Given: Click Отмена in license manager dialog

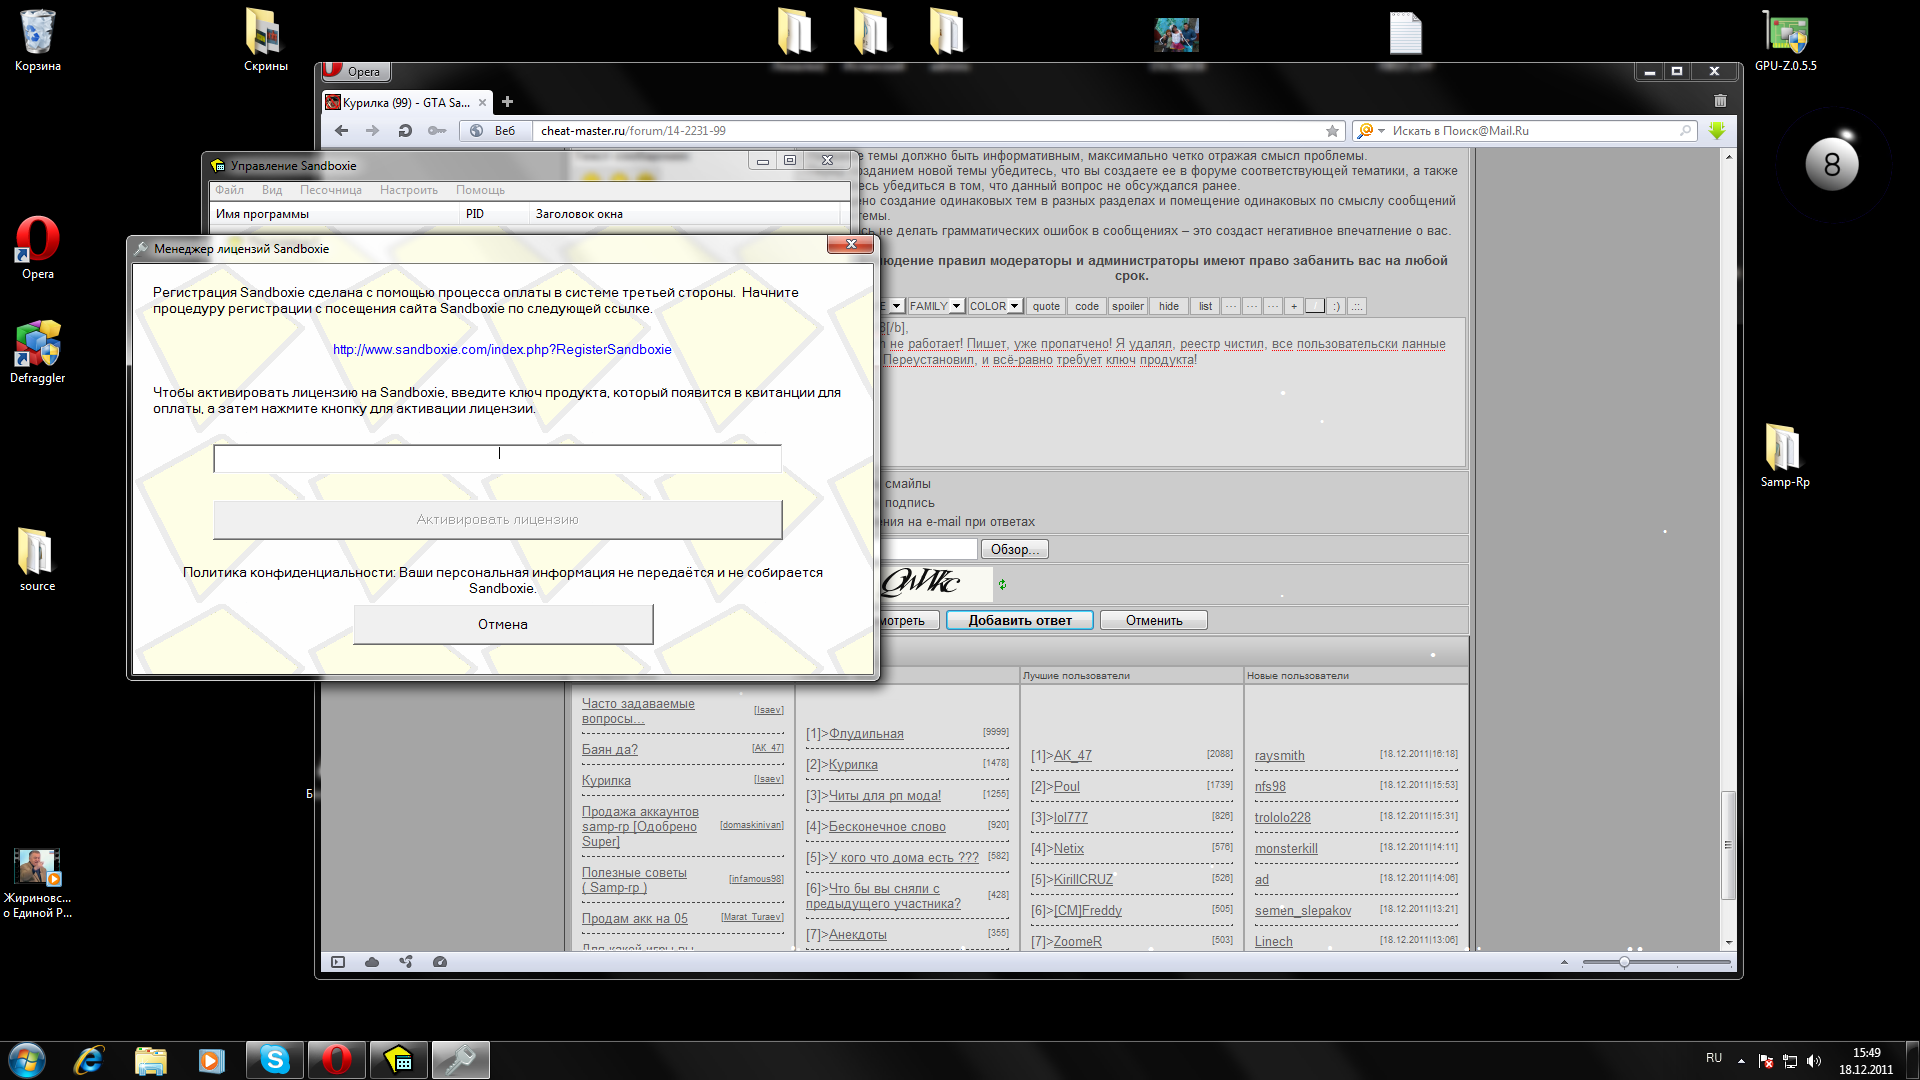Looking at the screenshot, I should [x=503, y=624].
